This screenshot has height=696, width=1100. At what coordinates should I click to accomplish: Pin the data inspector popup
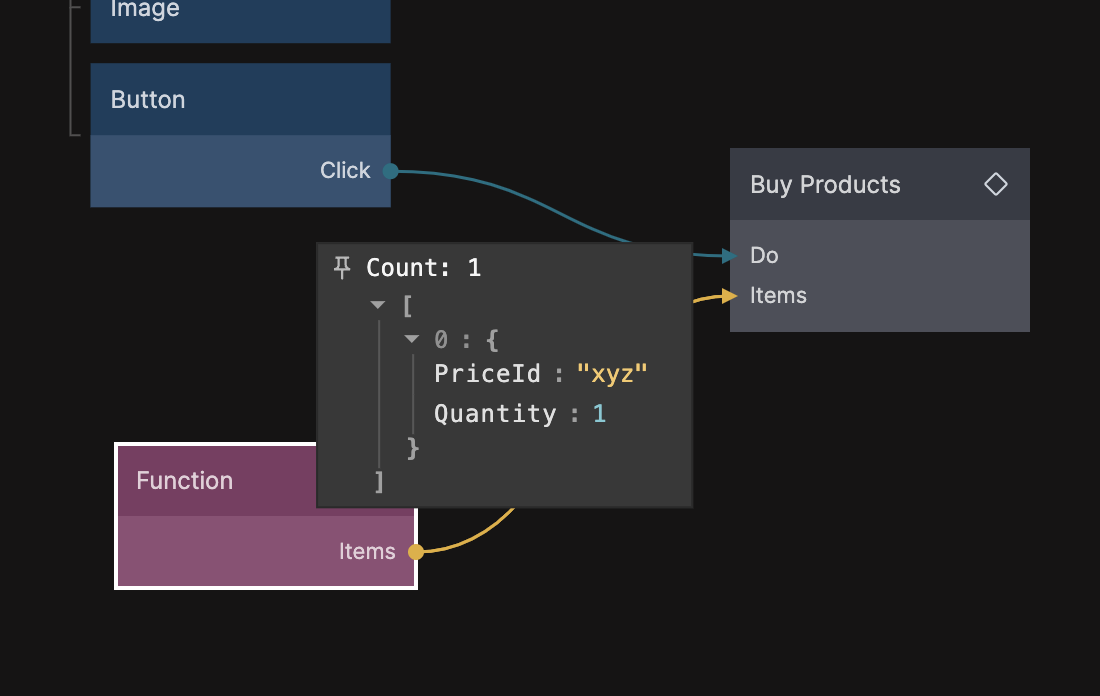(x=342, y=267)
